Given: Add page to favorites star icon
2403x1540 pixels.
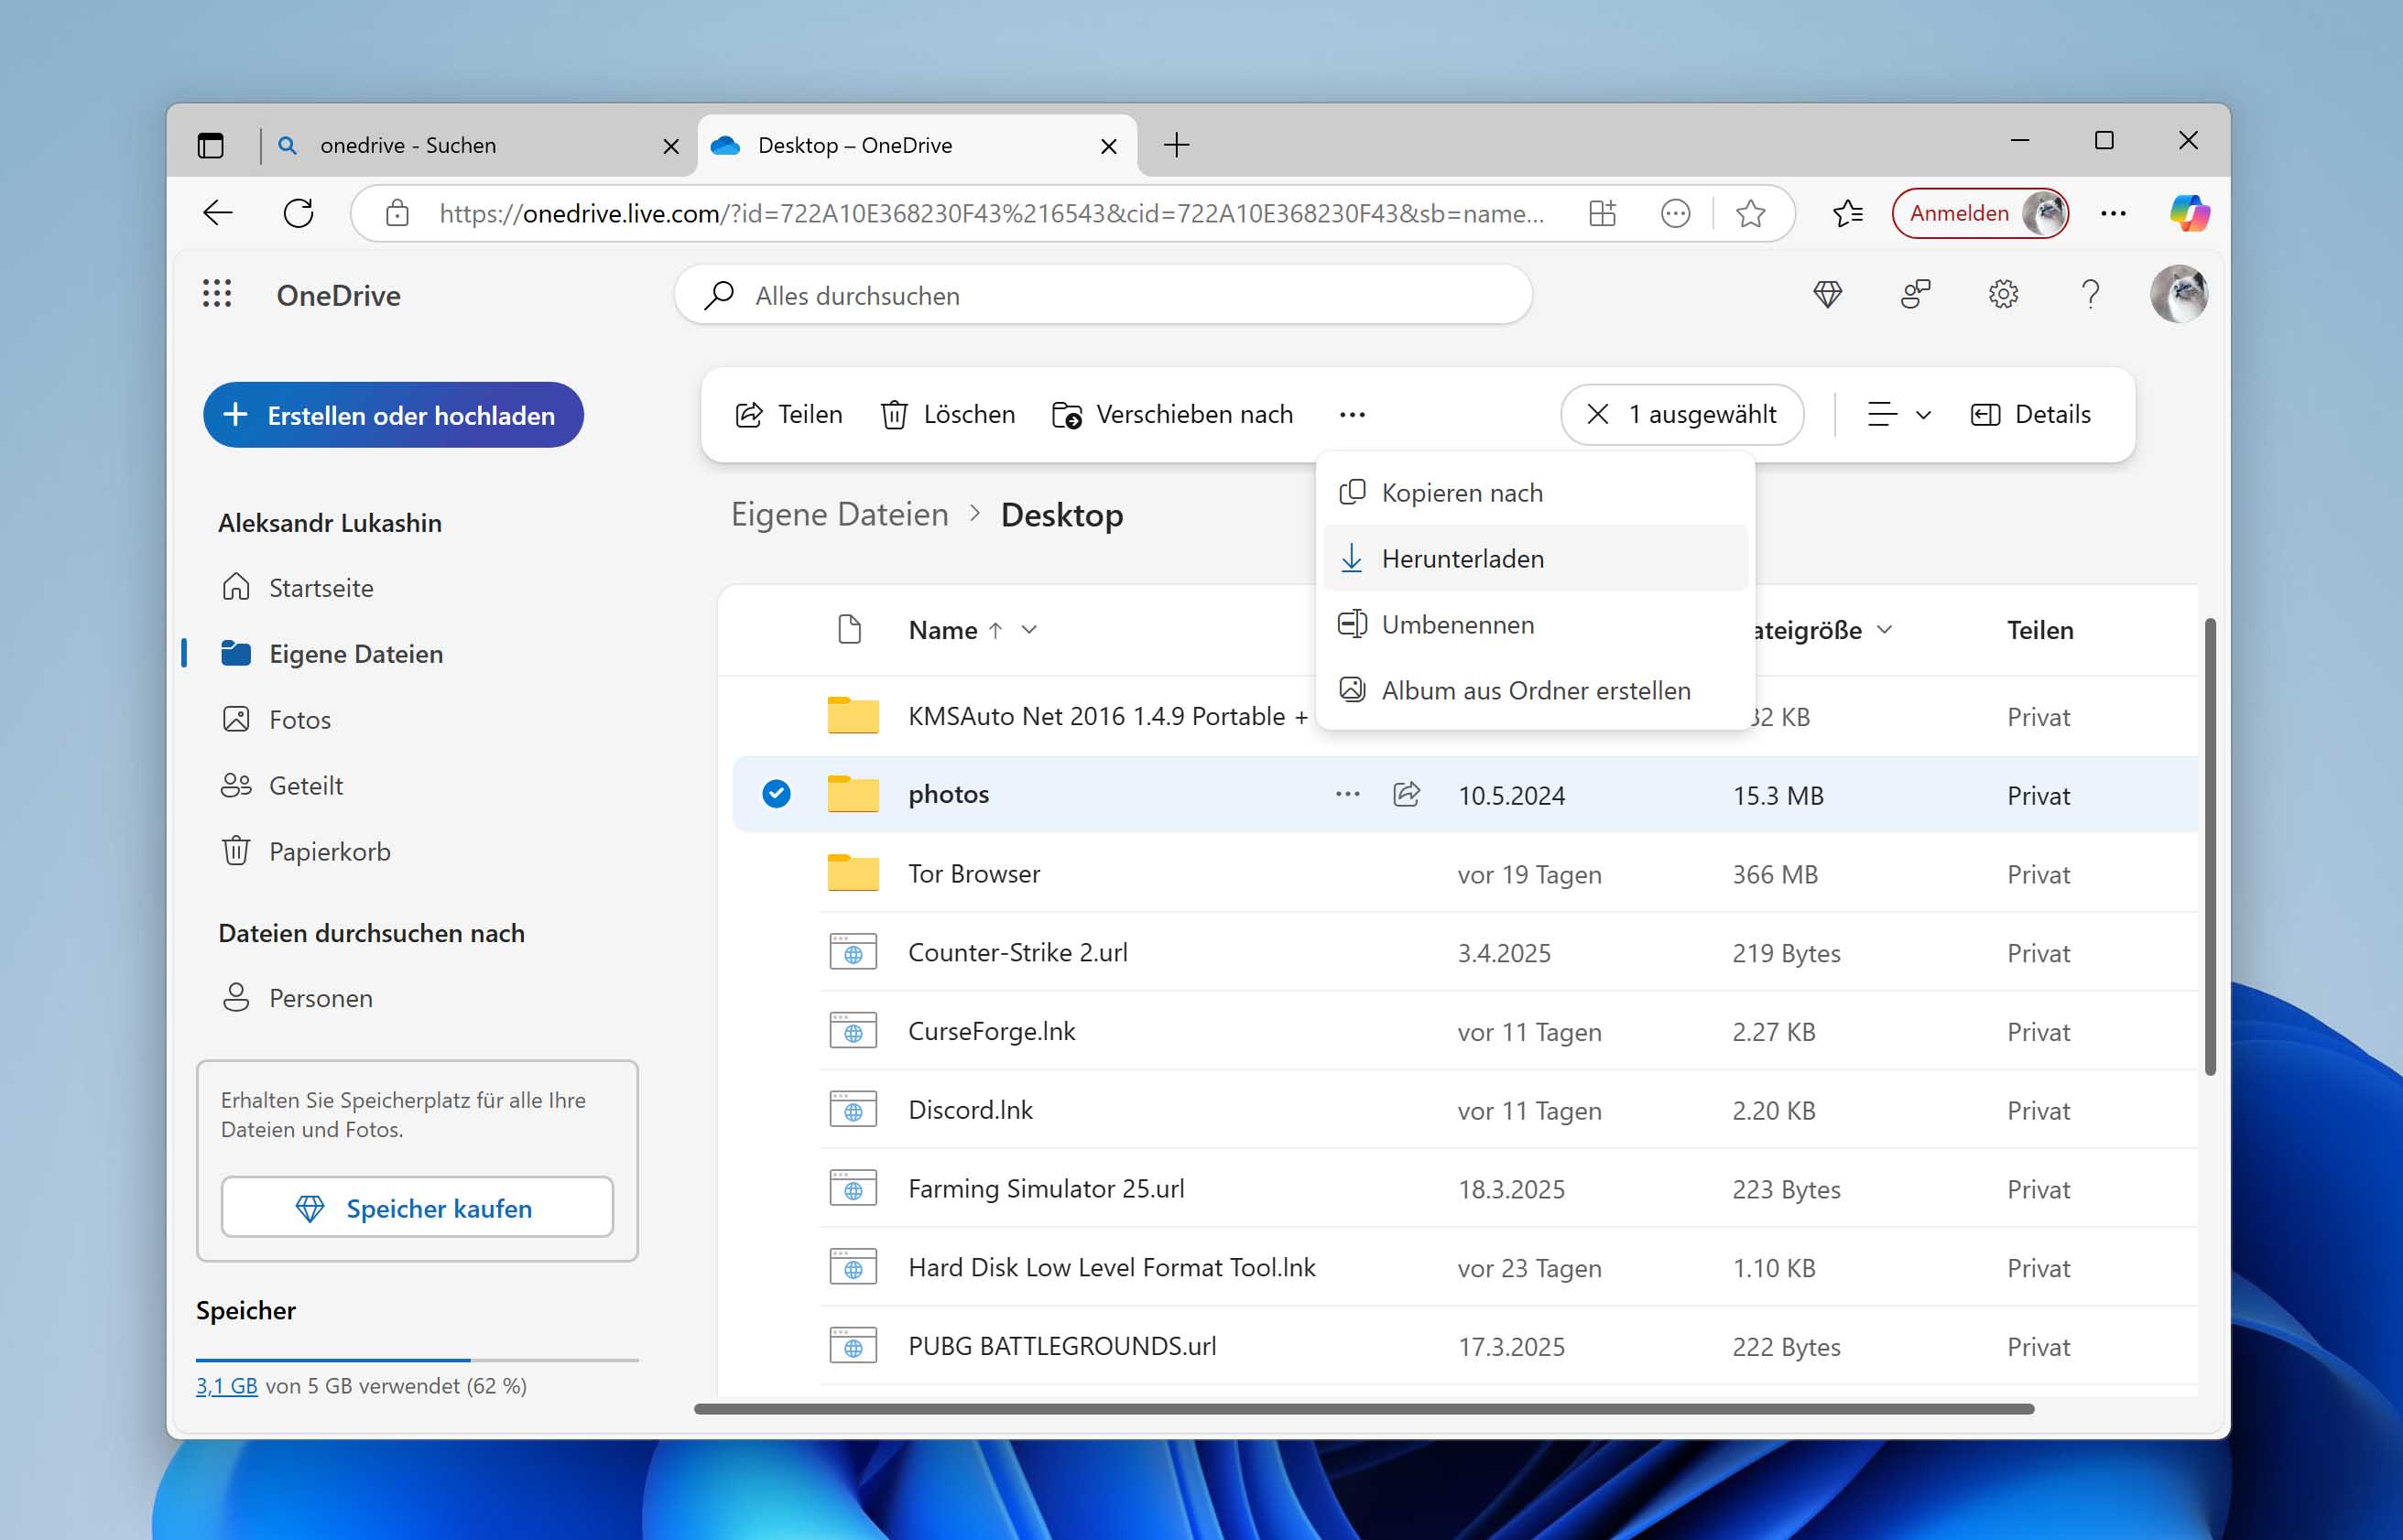Looking at the screenshot, I should pos(1750,213).
